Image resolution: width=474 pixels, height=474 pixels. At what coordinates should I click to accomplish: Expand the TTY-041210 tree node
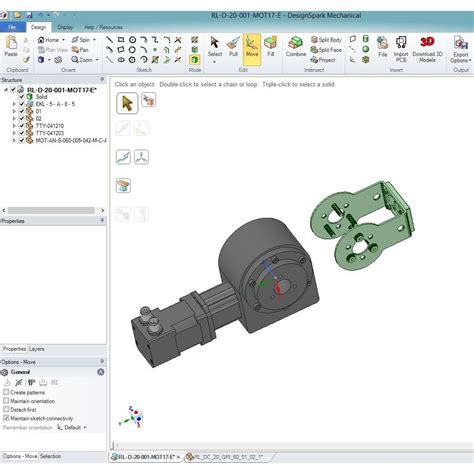coord(14,126)
